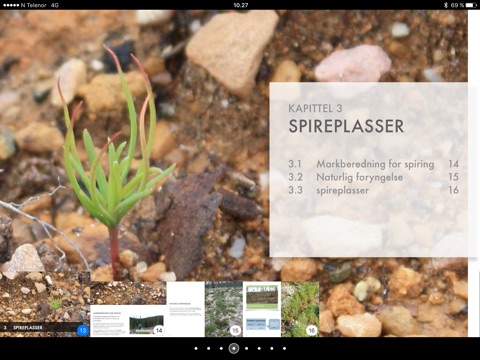Viewport: 480px width, 360px height.
Task: Tap the SPIREPLASSER chapter heading
Action: (346, 126)
